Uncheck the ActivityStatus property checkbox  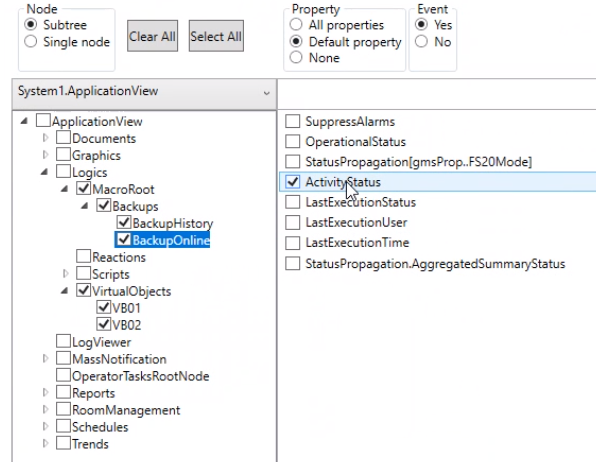click(x=293, y=182)
